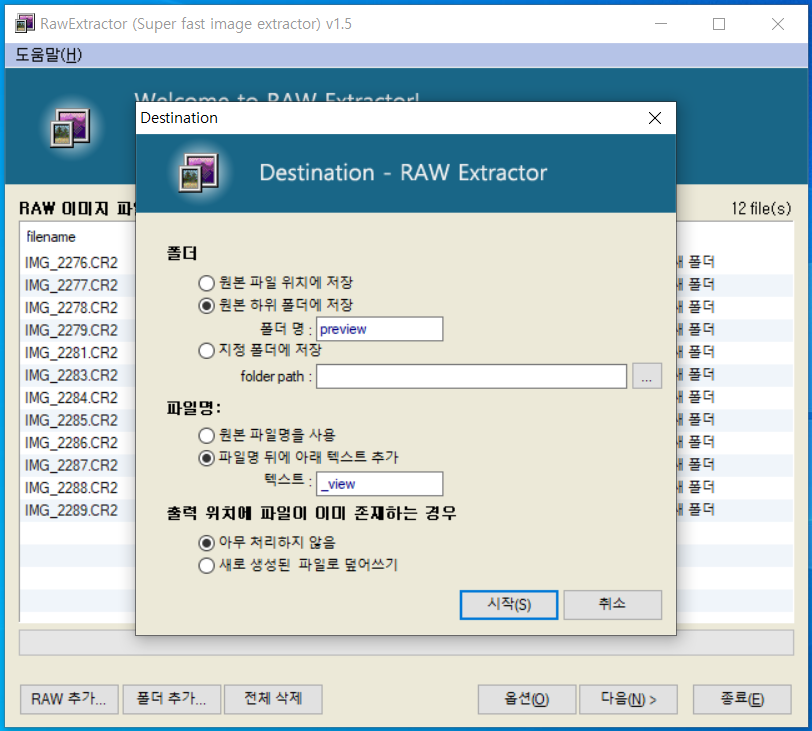
Task: Open folder browse dialog with ... button
Action: pos(647,376)
